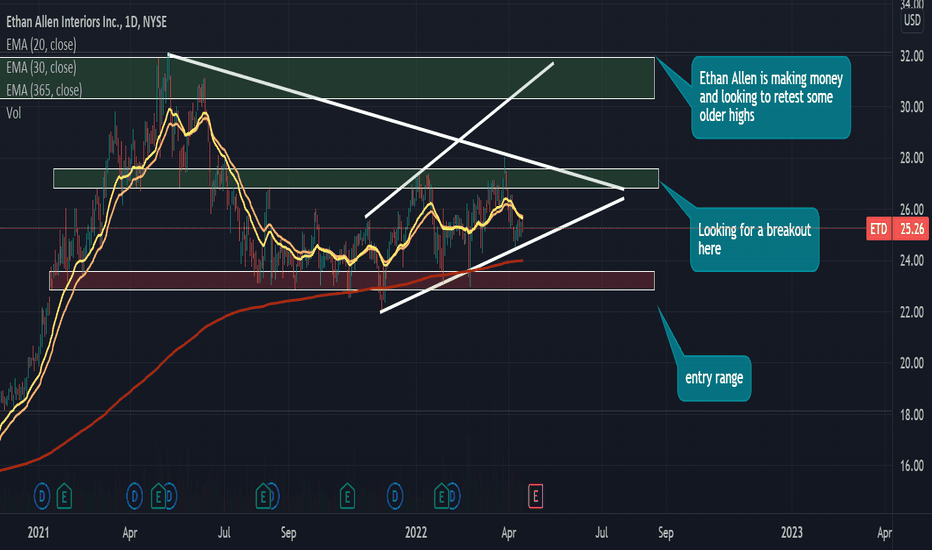Click the 2023 label on the time axis
This screenshot has width=932, height=550.
pos(792,532)
